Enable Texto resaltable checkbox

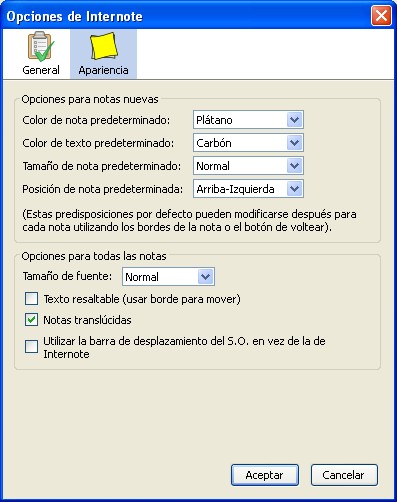[31, 299]
